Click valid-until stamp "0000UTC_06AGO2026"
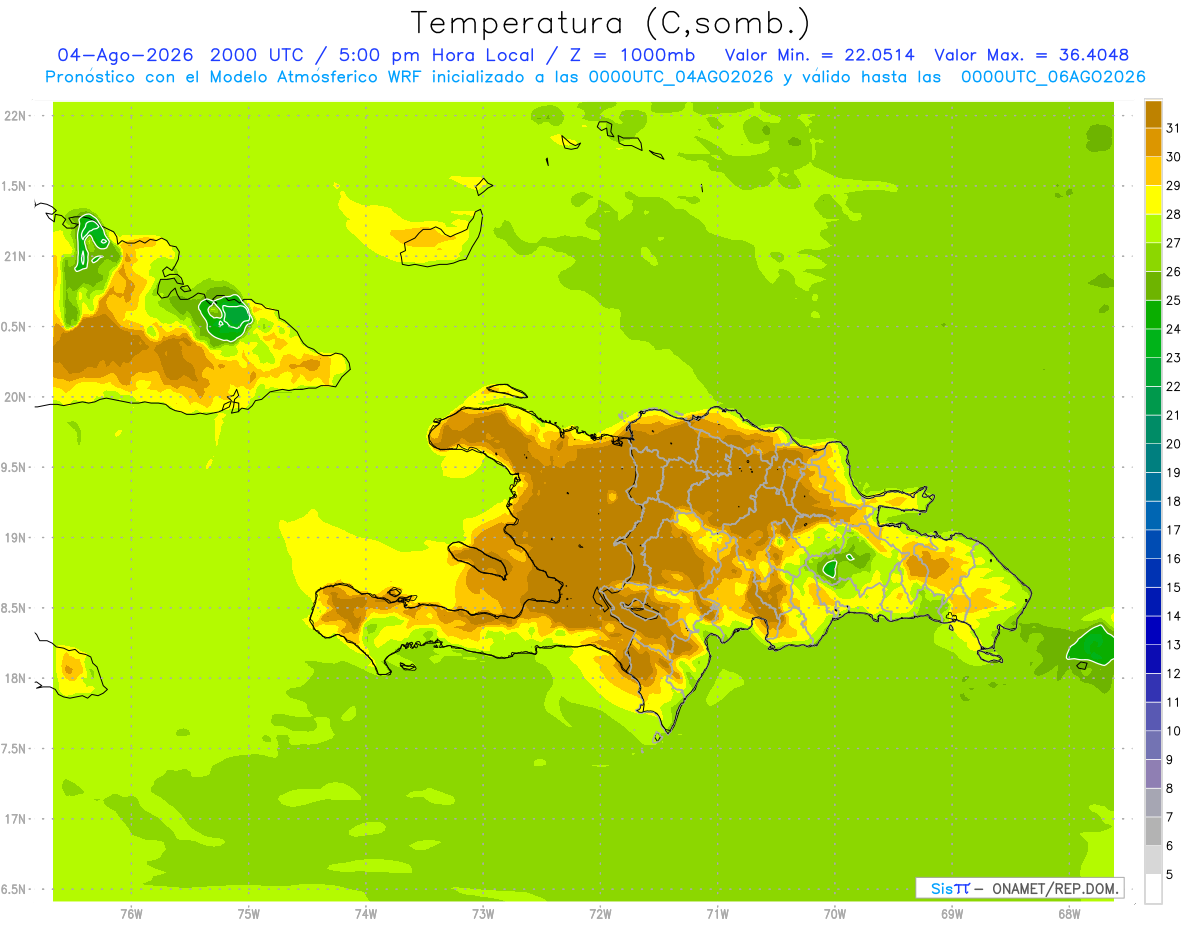The width and height of the screenshot is (1200, 927). 1053,77
